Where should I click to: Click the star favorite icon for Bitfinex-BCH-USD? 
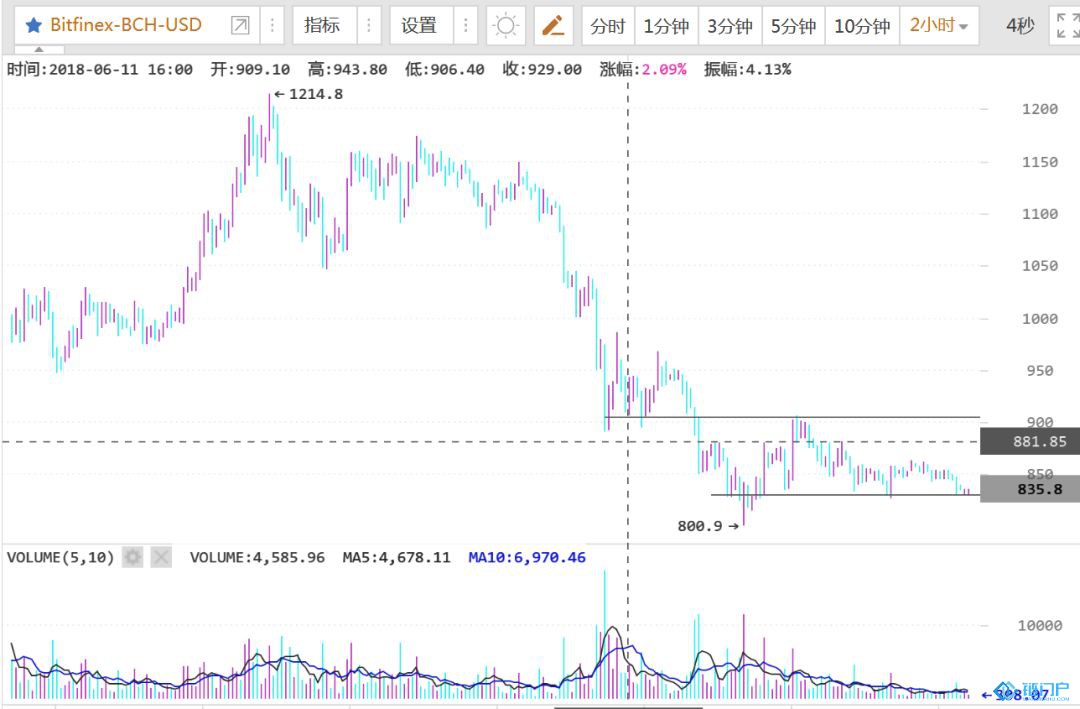coord(33,26)
